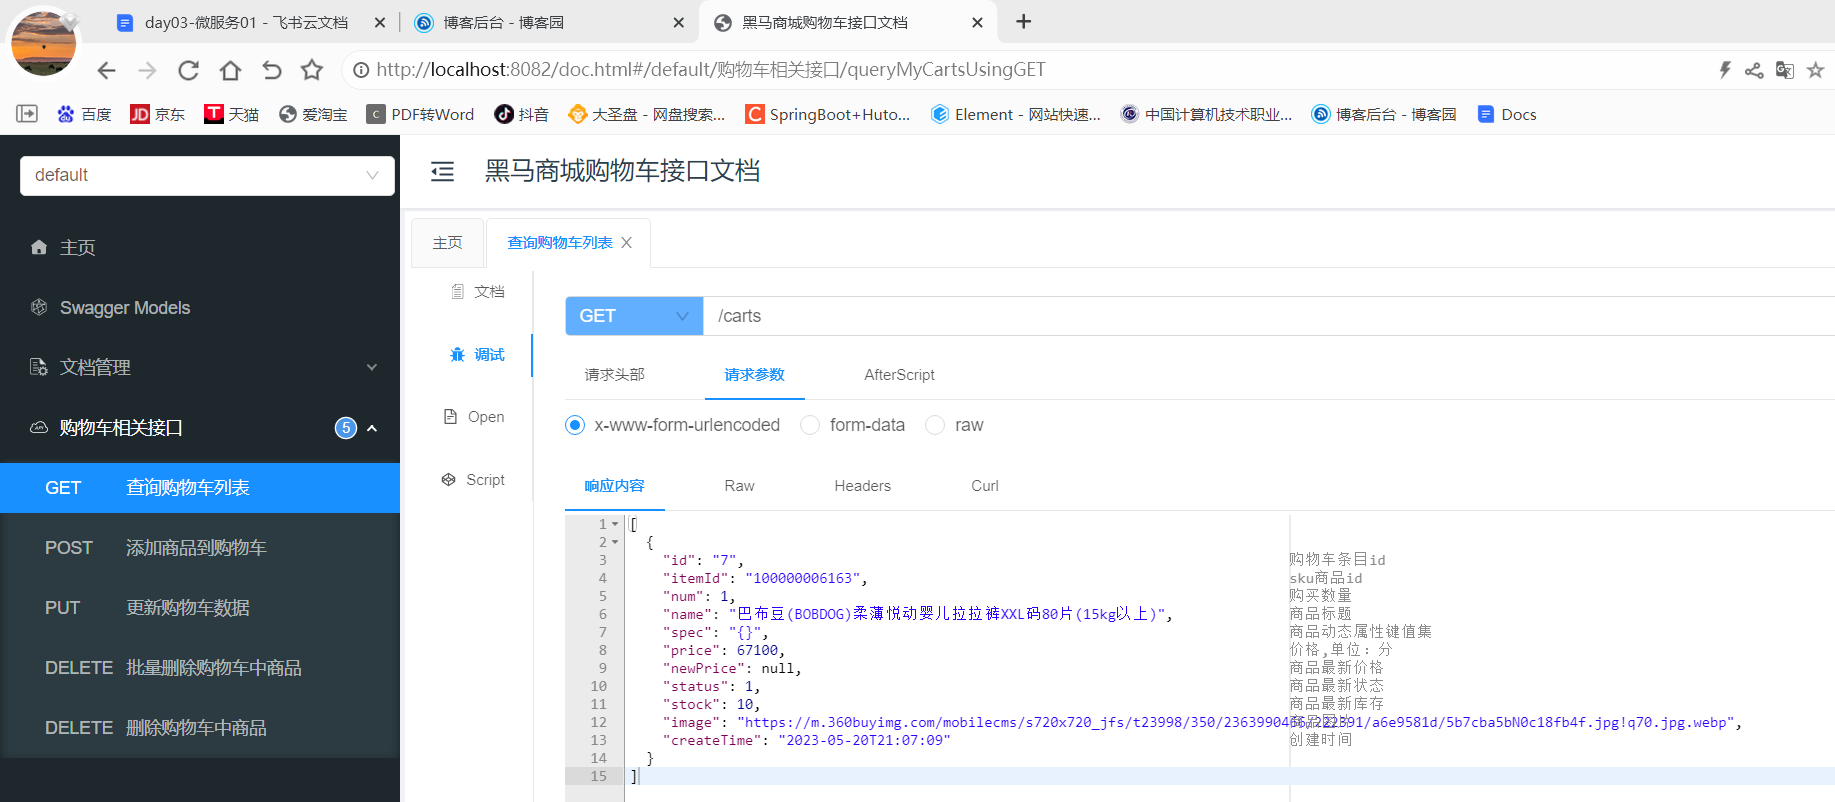
Task: Select the form-data radio option
Action: pyautogui.click(x=810, y=425)
